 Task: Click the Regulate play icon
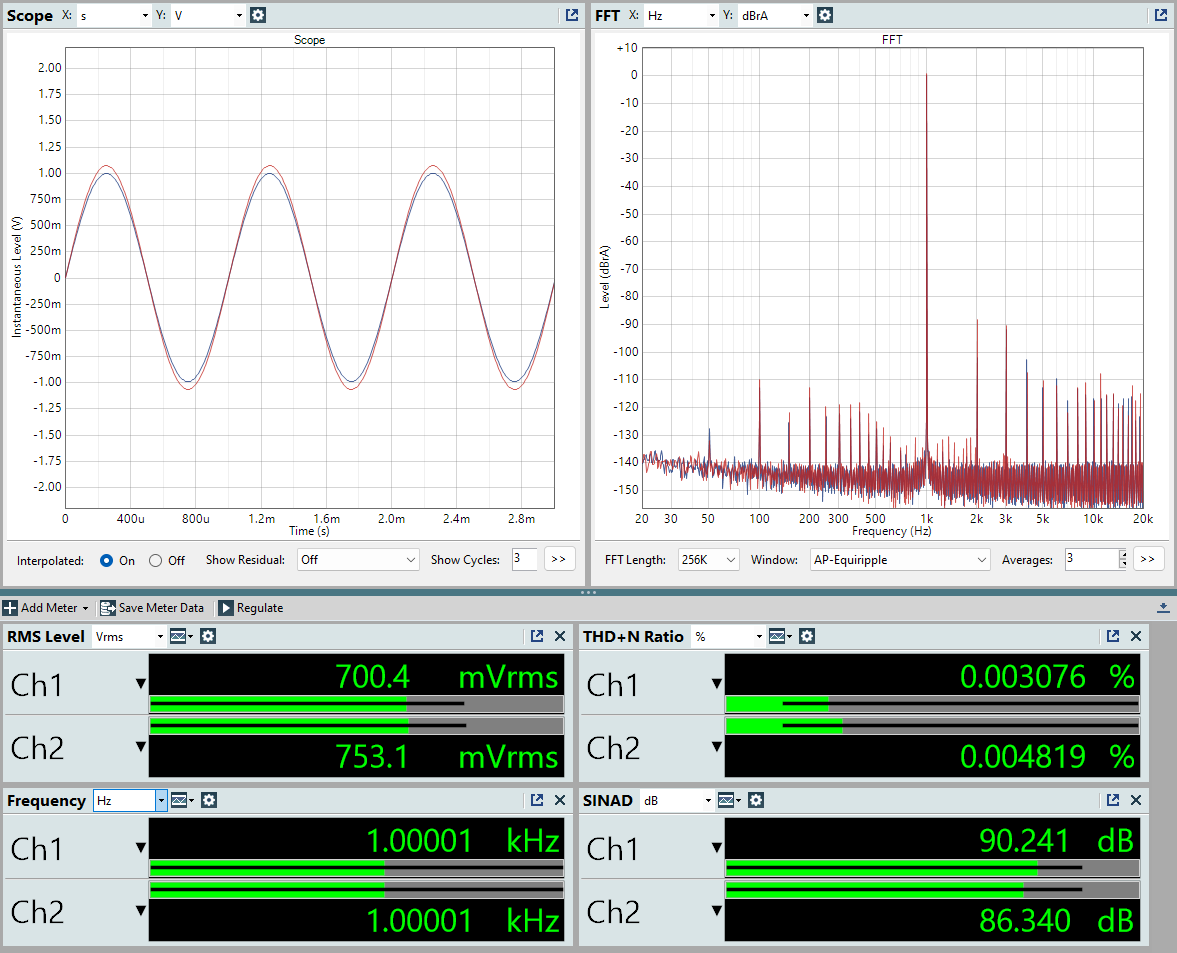pos(226,608)
